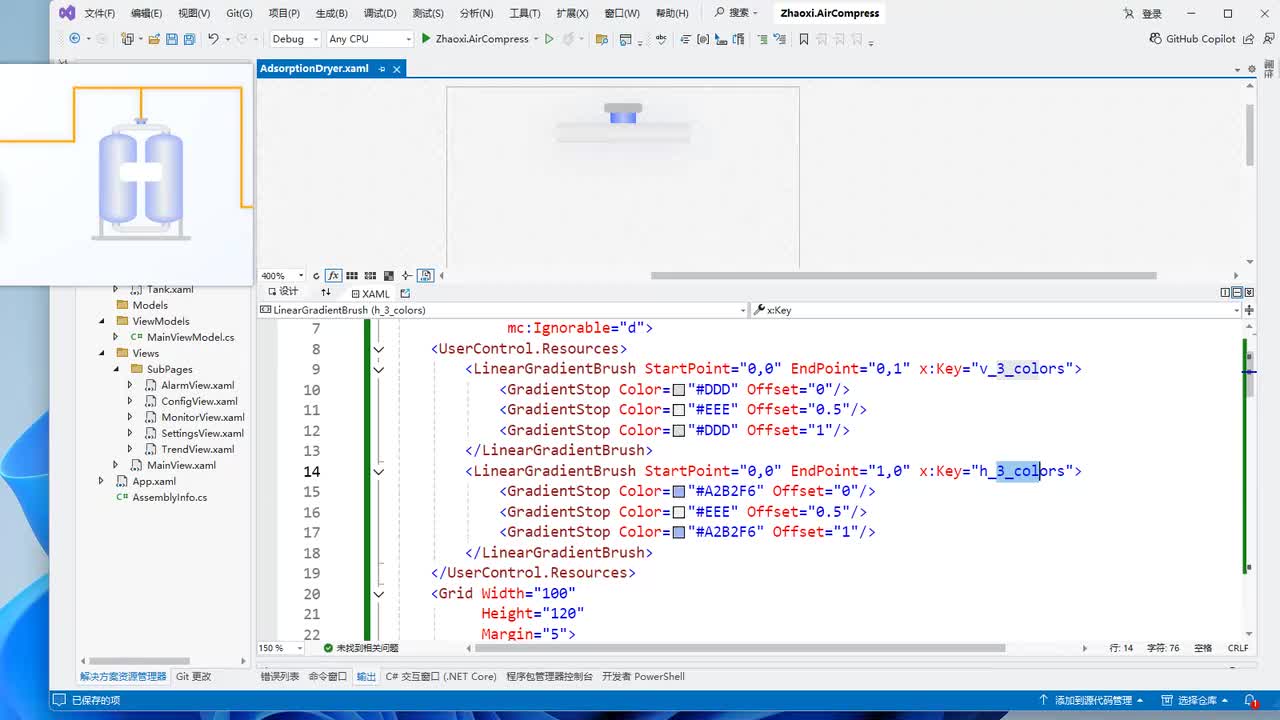The image size is (1280, 720).
Task: Click the Save All toolbar icon
Action: click(x=189, y=39)
